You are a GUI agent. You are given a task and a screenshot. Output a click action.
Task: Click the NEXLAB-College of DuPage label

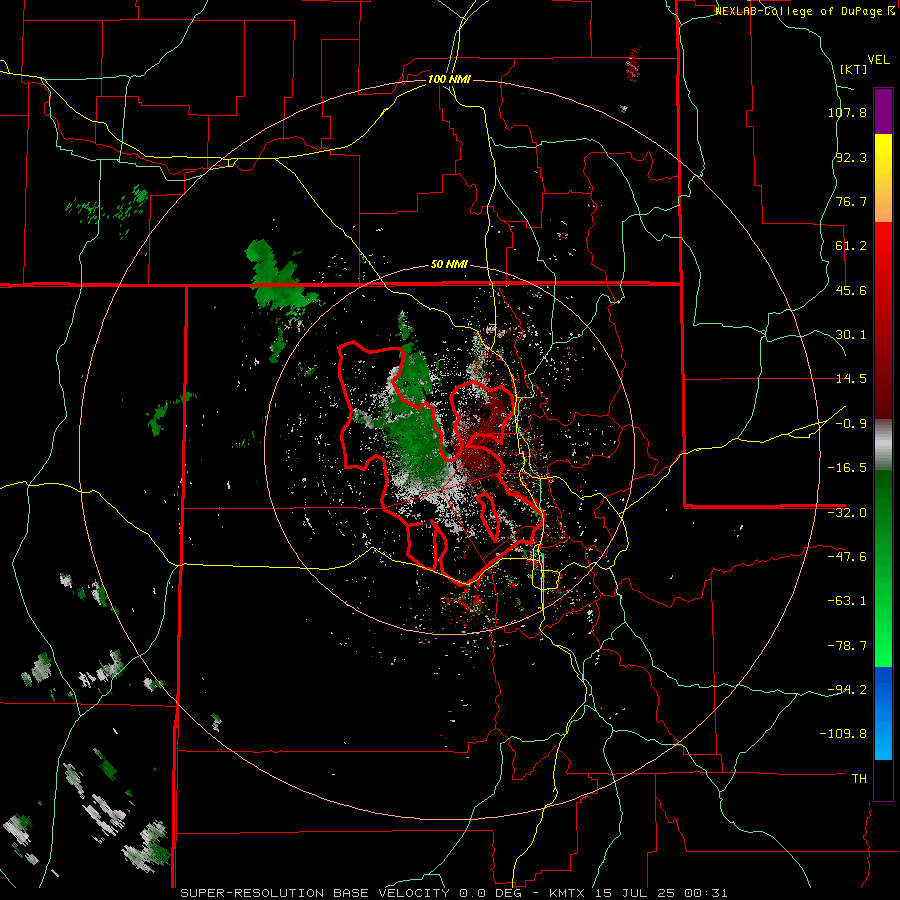click(800, 11)
